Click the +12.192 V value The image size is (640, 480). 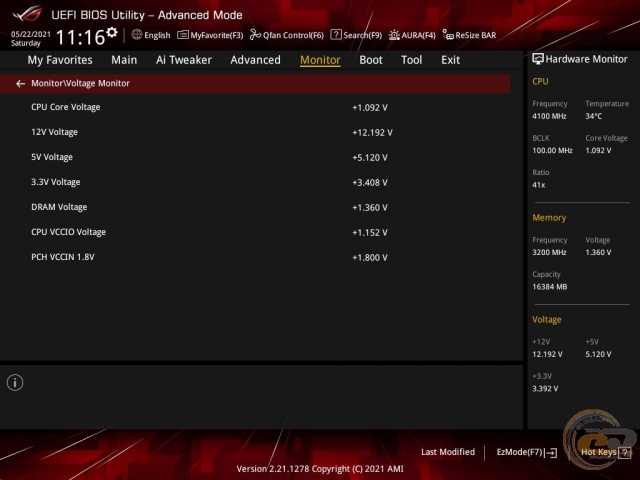coord(372,133)
